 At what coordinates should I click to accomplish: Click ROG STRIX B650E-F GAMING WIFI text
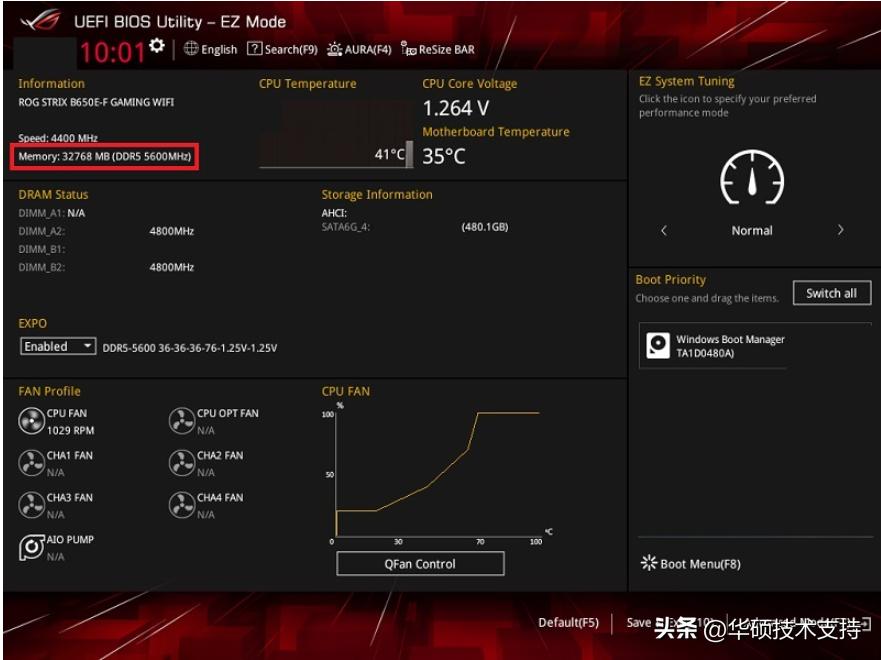tap(96, 102)
